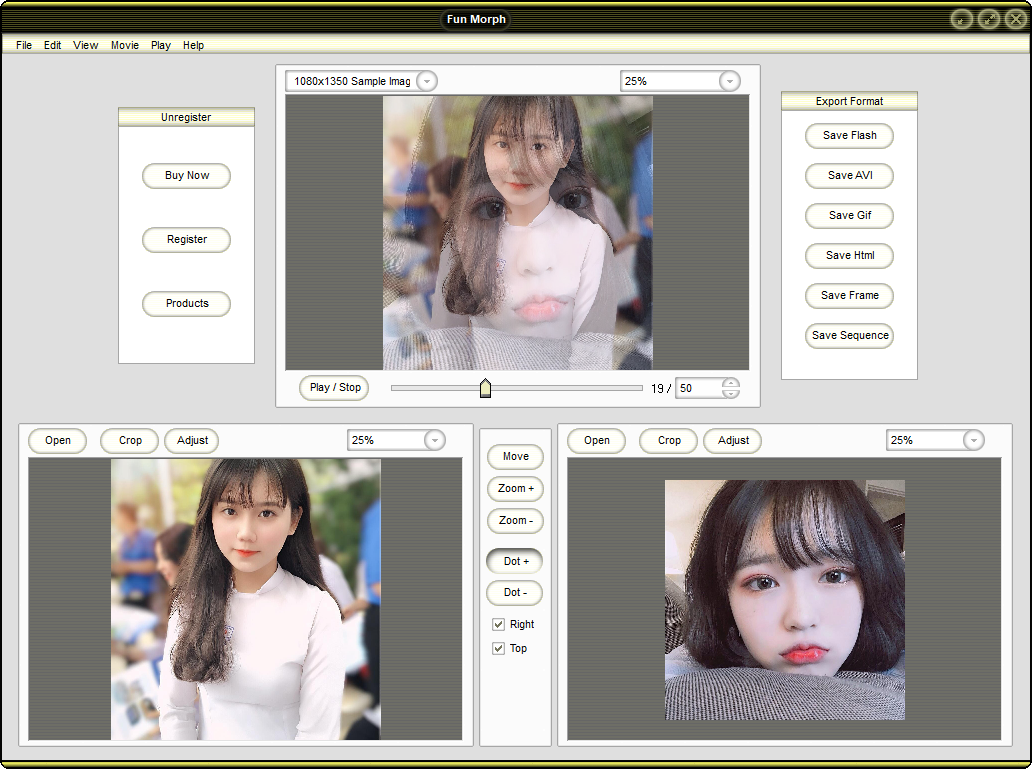Uncheck the Right checkbox

click(x=498, y=625)
